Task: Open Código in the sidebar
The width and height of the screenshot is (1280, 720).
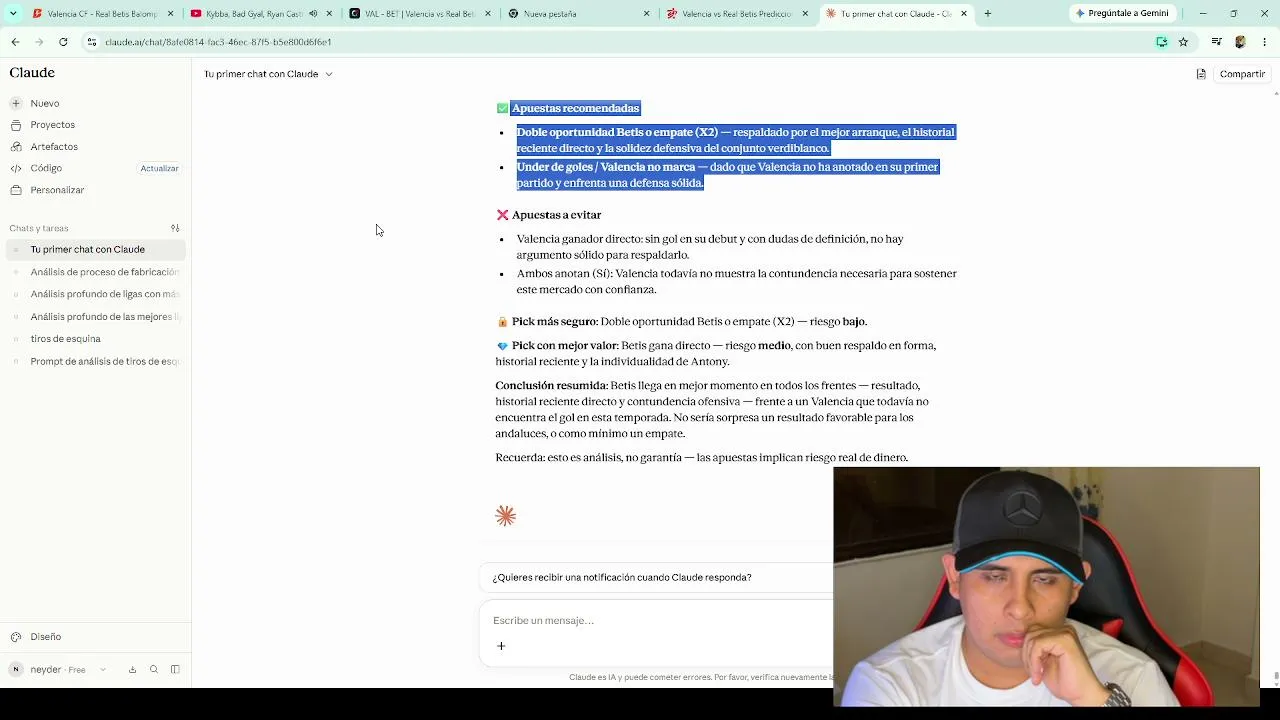Action: pyautogui.click(x=46, y=168)
